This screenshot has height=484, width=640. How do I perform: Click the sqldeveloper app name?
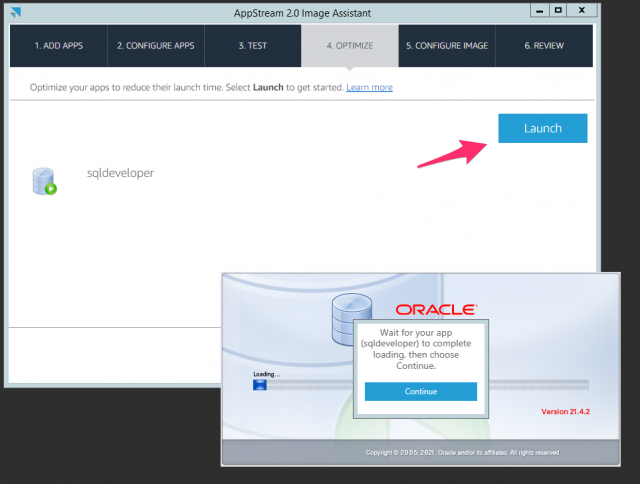pyautogui.click(x=120, y=173)
